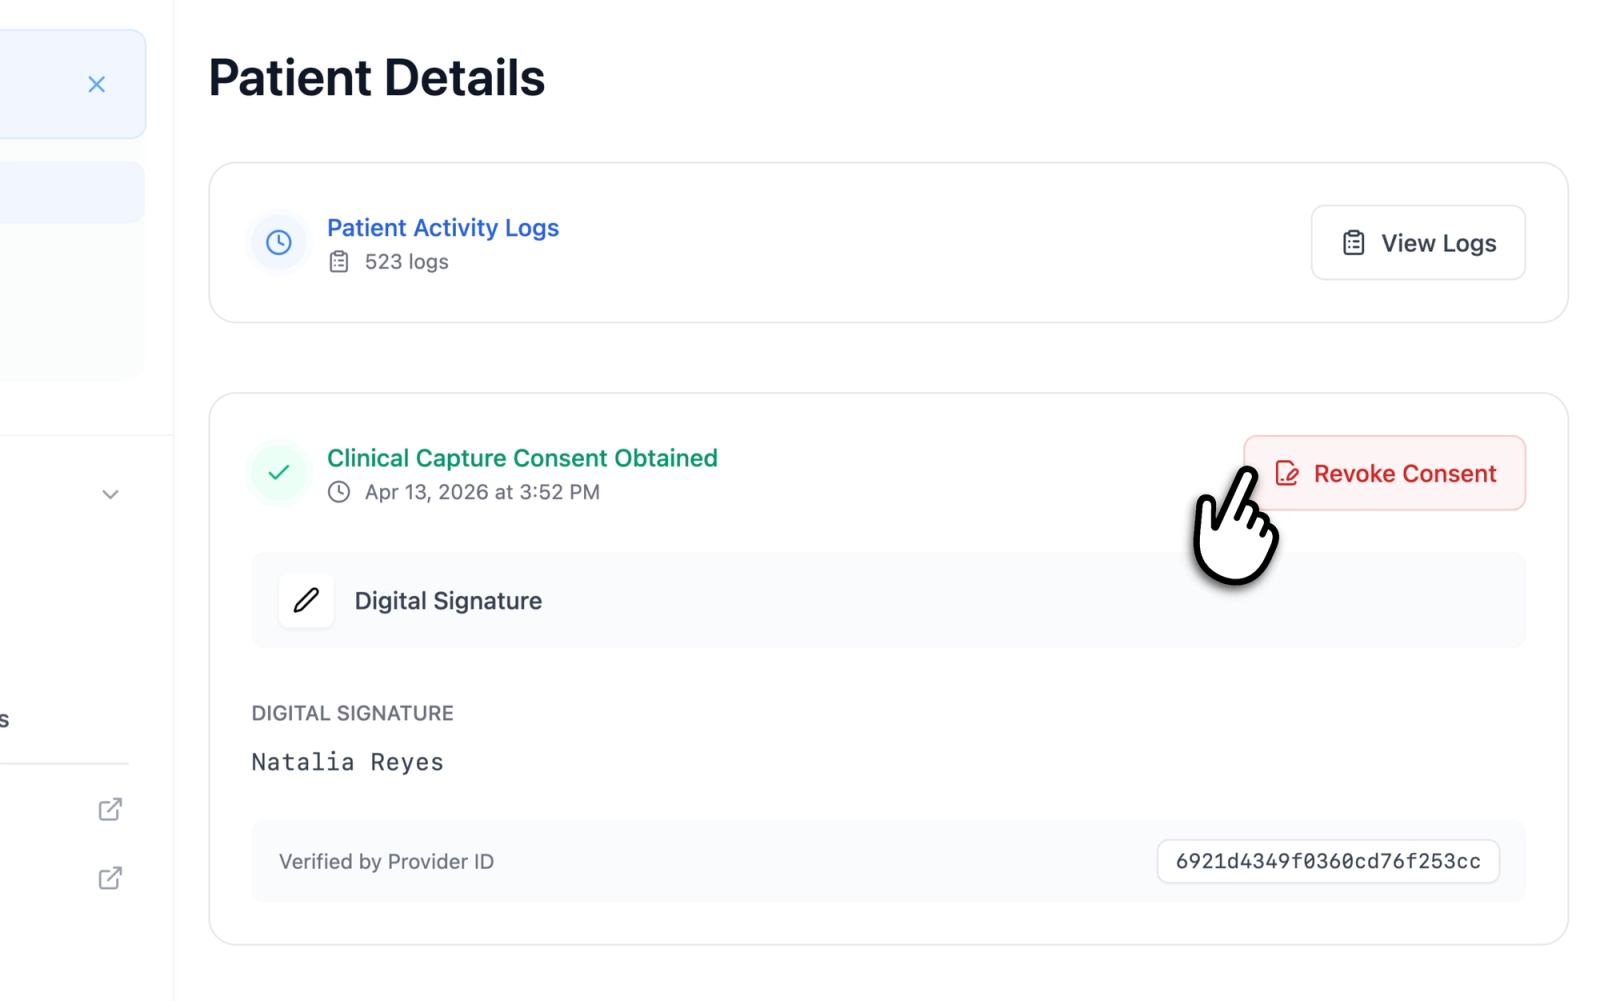
Task: Click the green checkmark consent status icon
Action: click(278, 472)
